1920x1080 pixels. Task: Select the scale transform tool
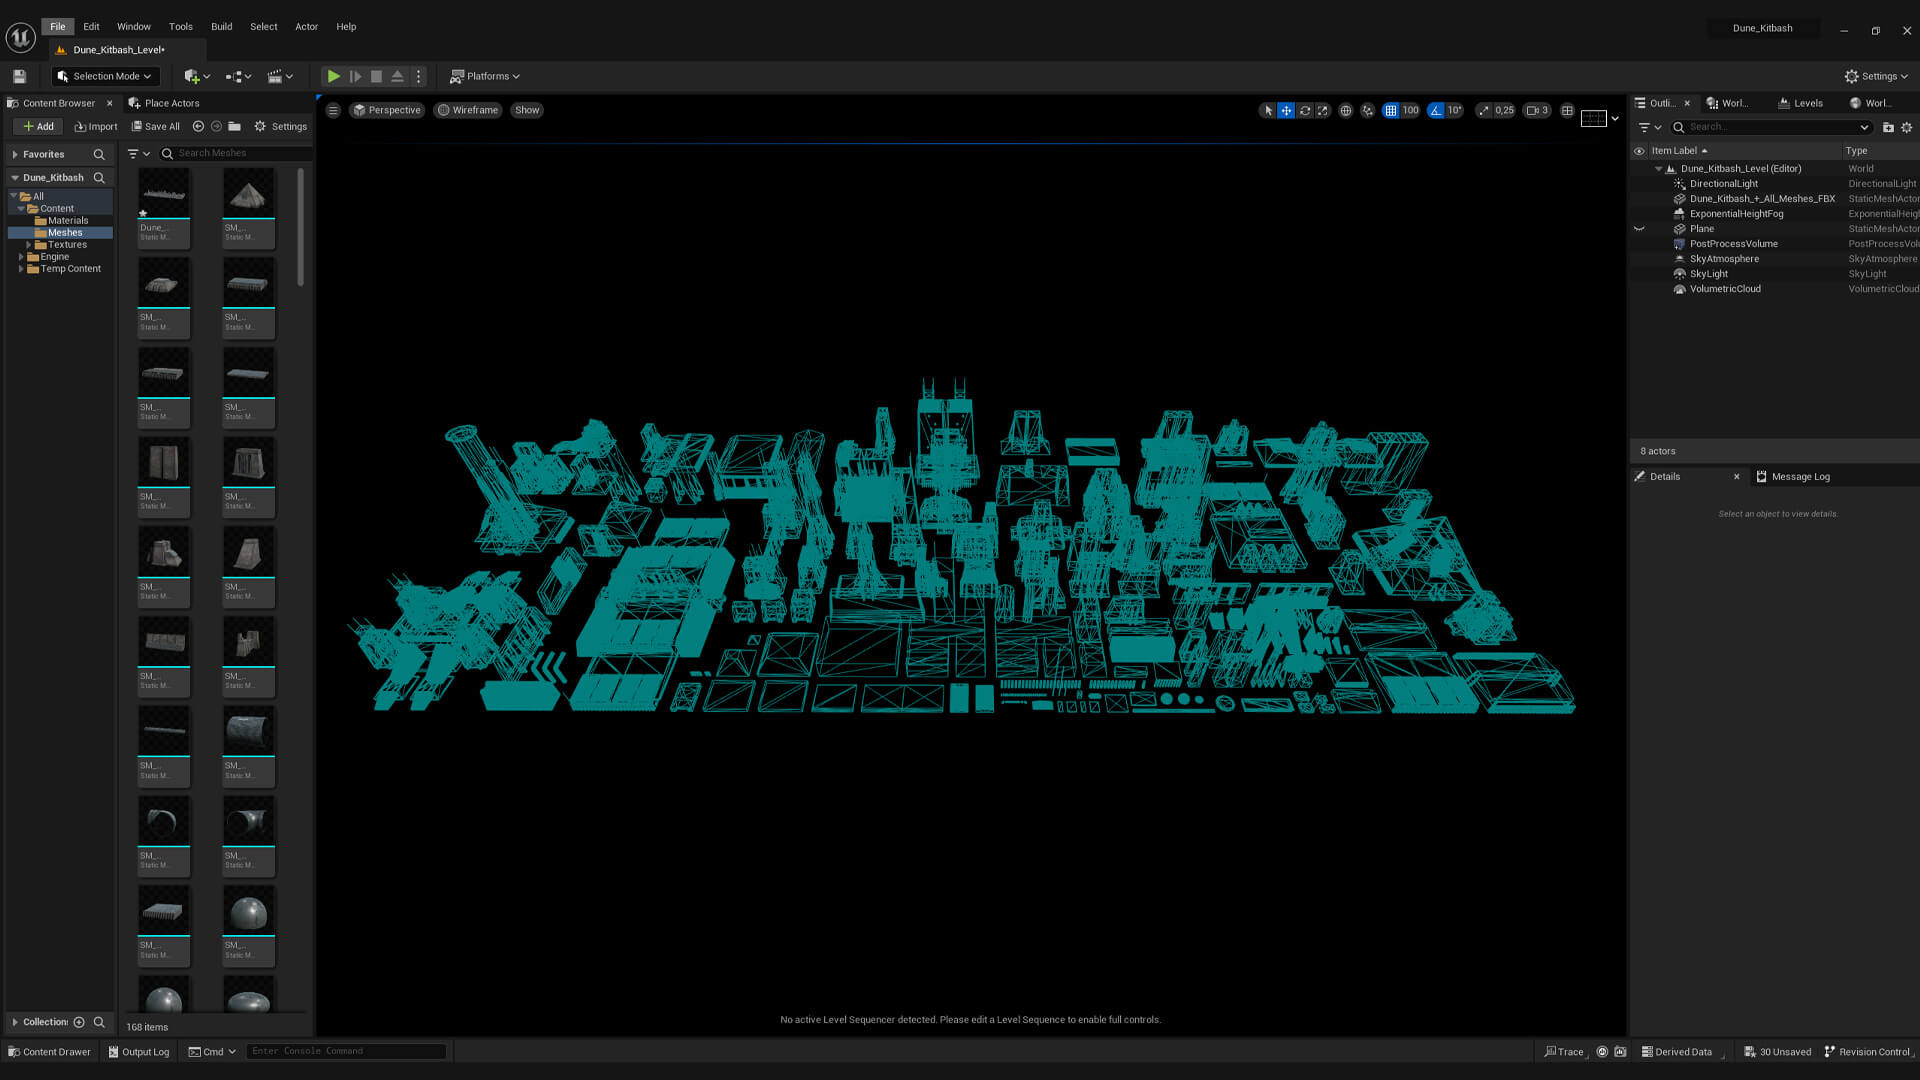[1322, 111]
